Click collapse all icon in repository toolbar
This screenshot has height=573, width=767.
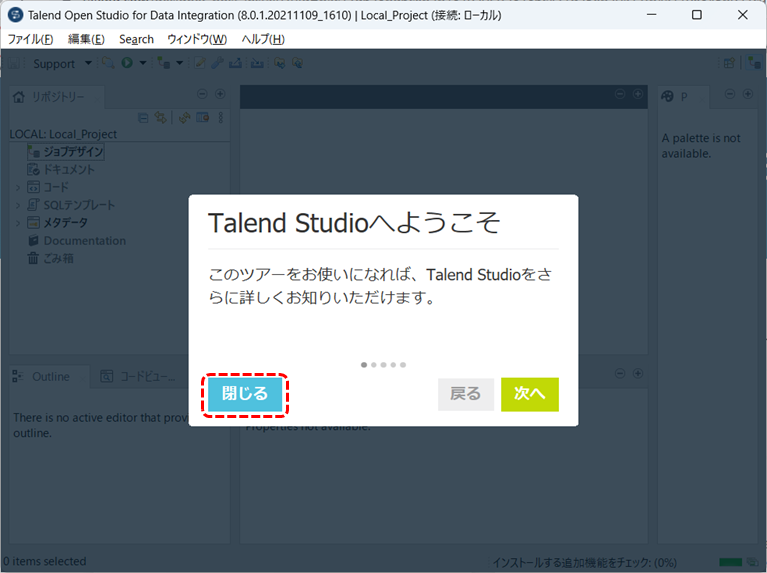point(143,117)
